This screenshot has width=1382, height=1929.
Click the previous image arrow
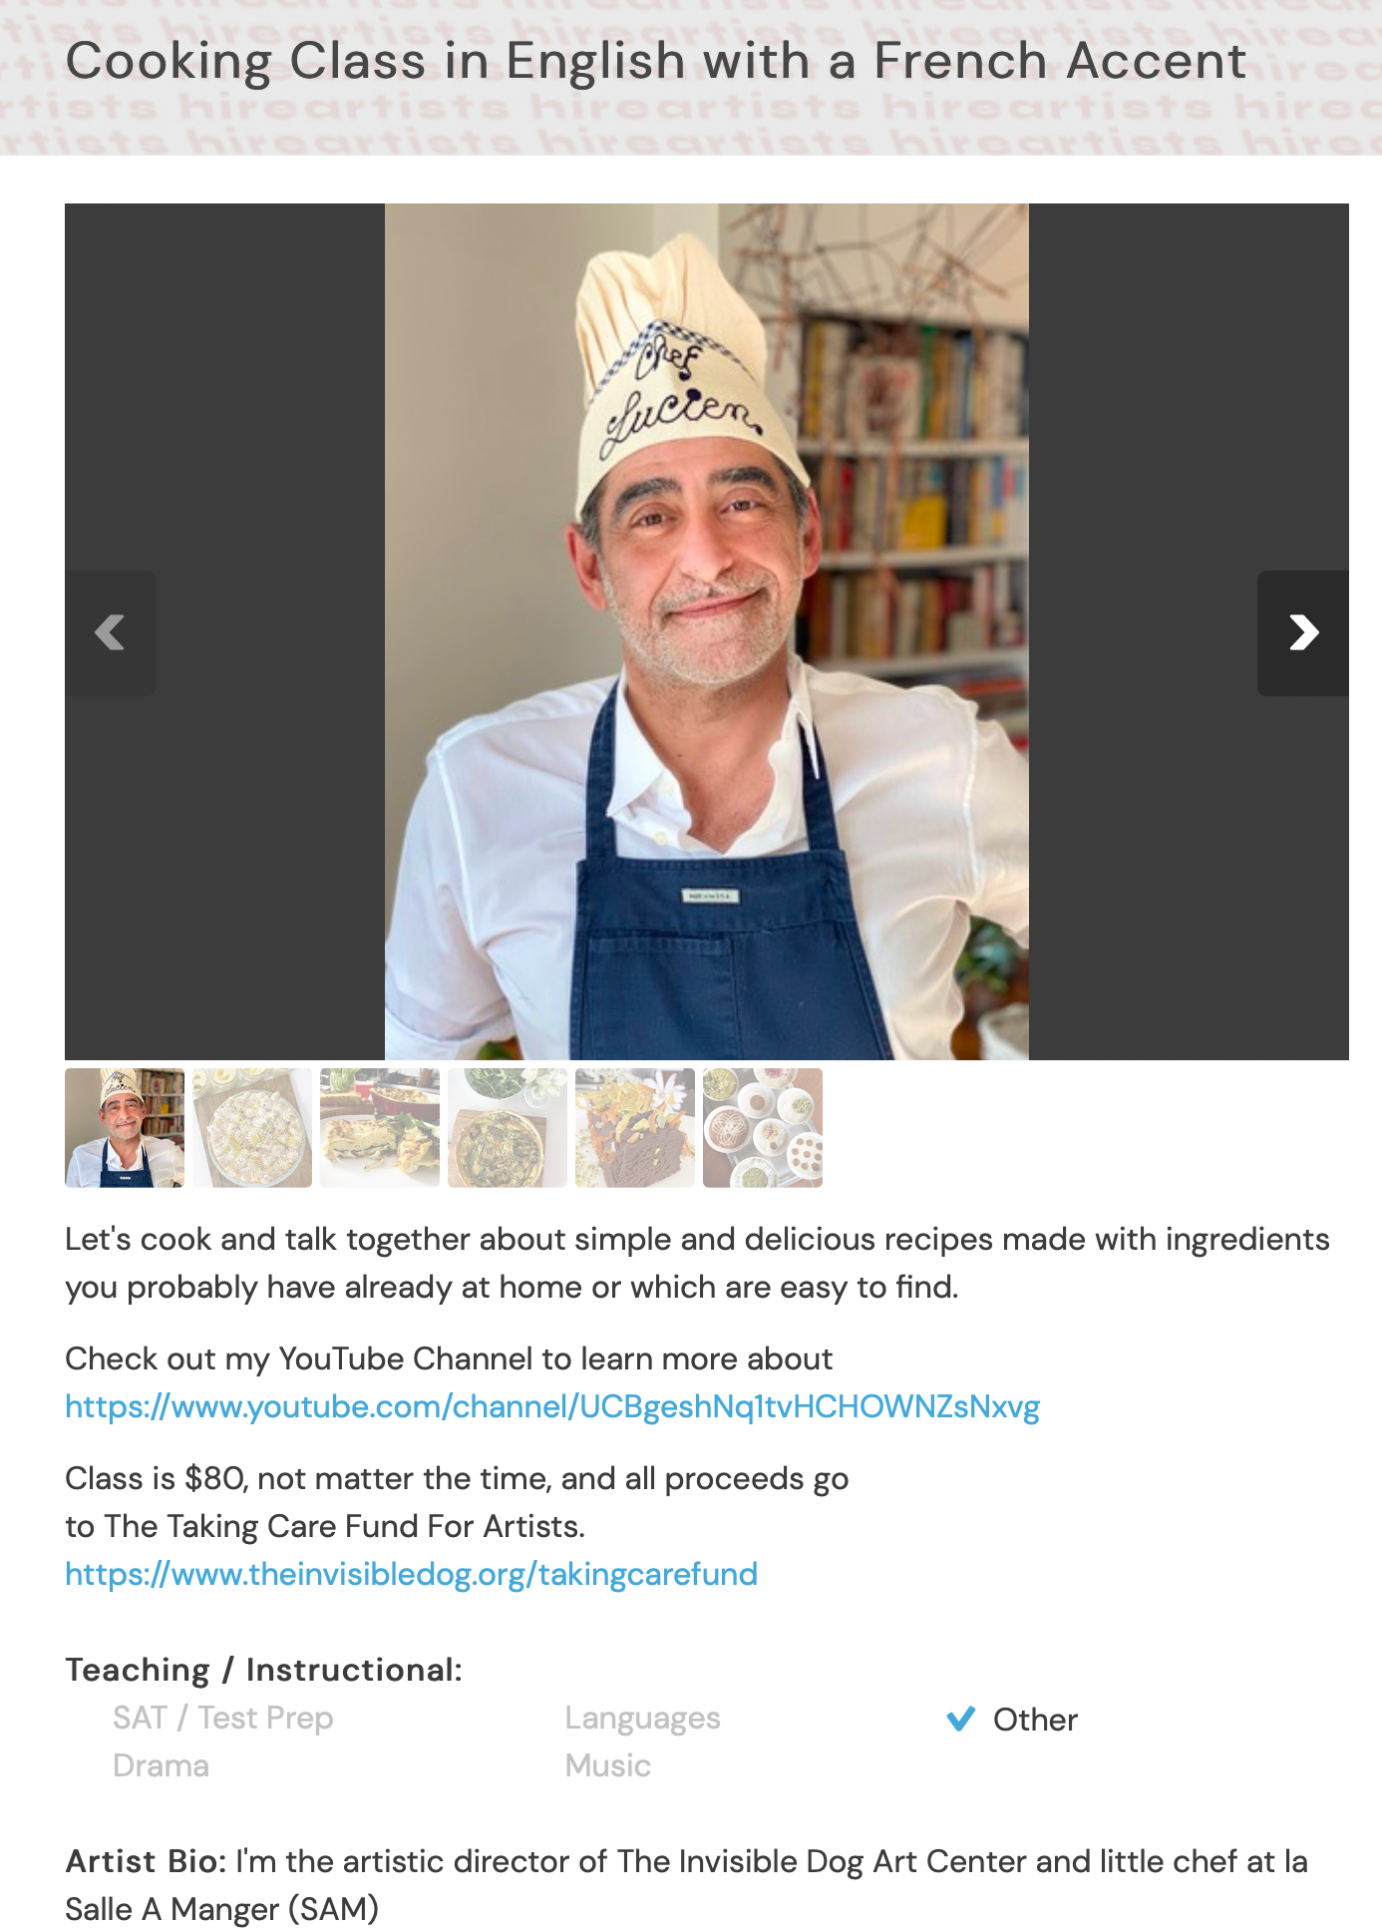coord(111,633)
